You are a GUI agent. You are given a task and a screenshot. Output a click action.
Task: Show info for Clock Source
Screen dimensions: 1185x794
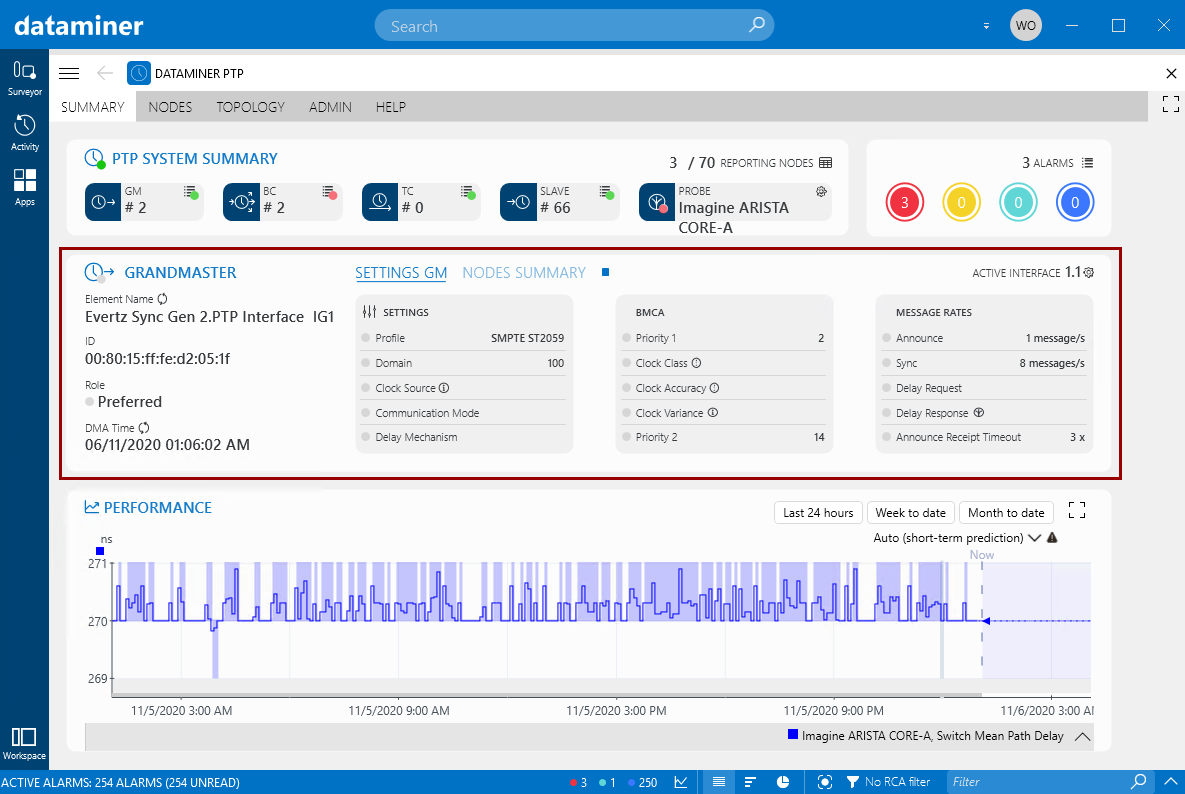444,388
